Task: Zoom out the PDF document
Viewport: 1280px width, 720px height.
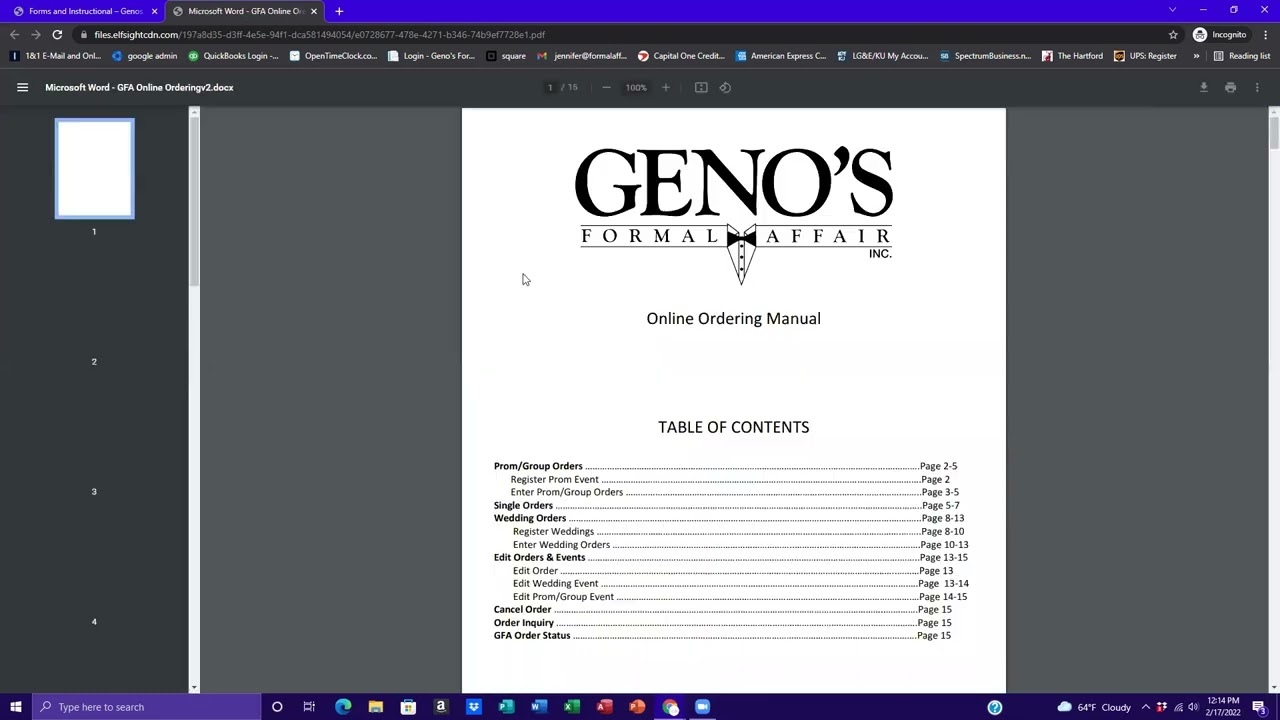Action: click(x=606, y=87)
